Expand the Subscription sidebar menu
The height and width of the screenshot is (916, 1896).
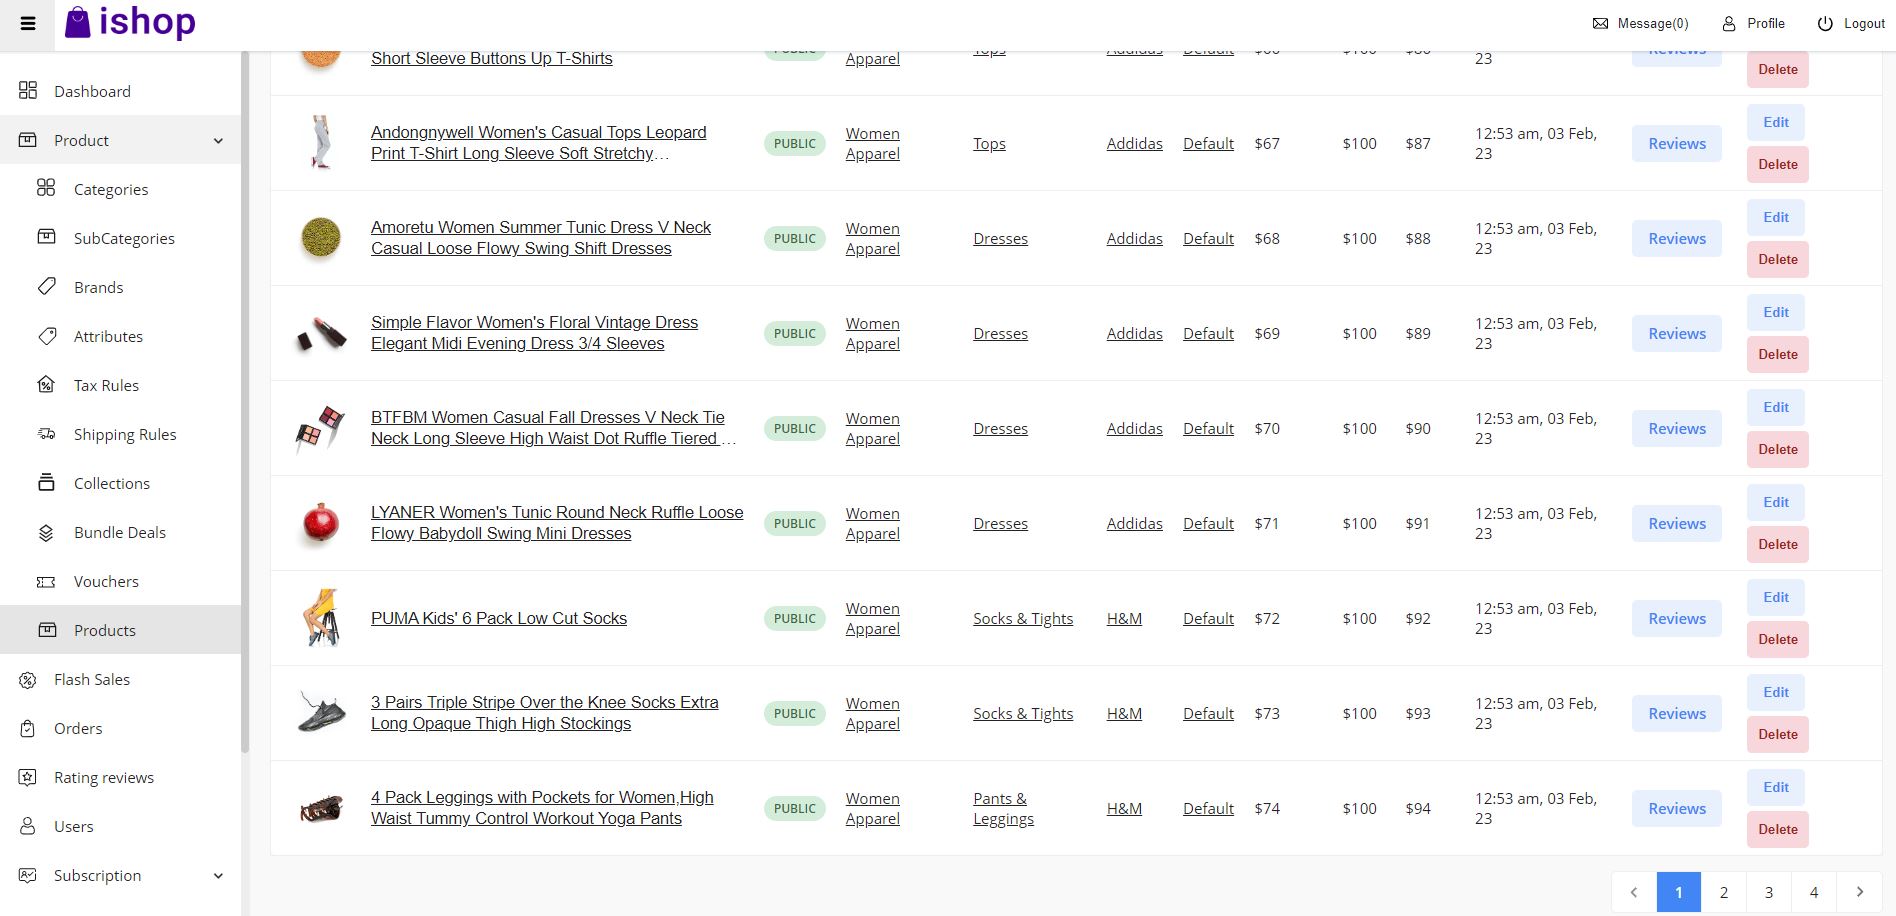(x=218, y=876)
